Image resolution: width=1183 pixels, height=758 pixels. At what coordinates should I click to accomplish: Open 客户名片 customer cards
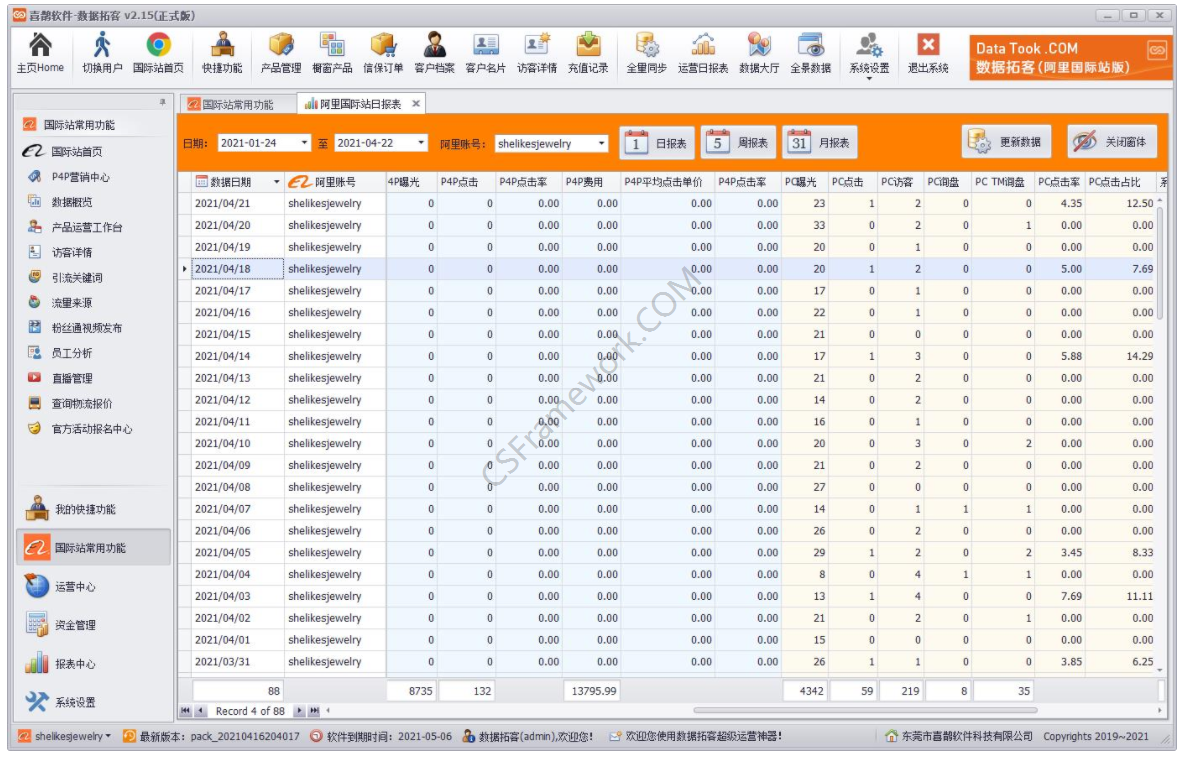(x=486, y=53)
